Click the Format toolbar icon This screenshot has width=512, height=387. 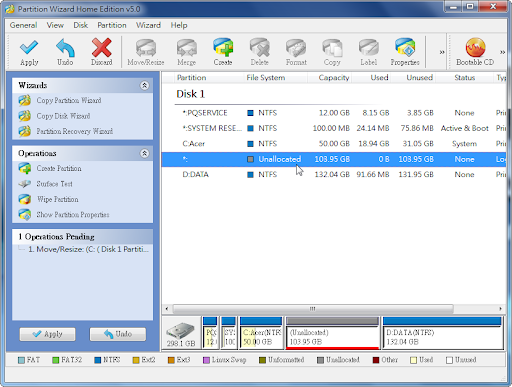coord(296,48)
